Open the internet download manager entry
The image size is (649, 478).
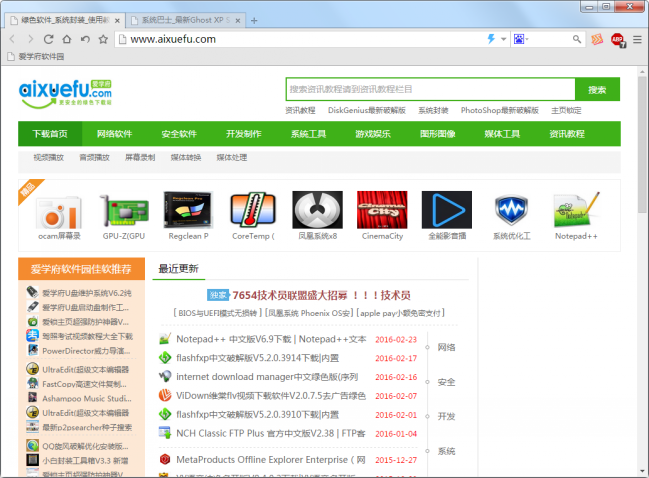[267, 377]
